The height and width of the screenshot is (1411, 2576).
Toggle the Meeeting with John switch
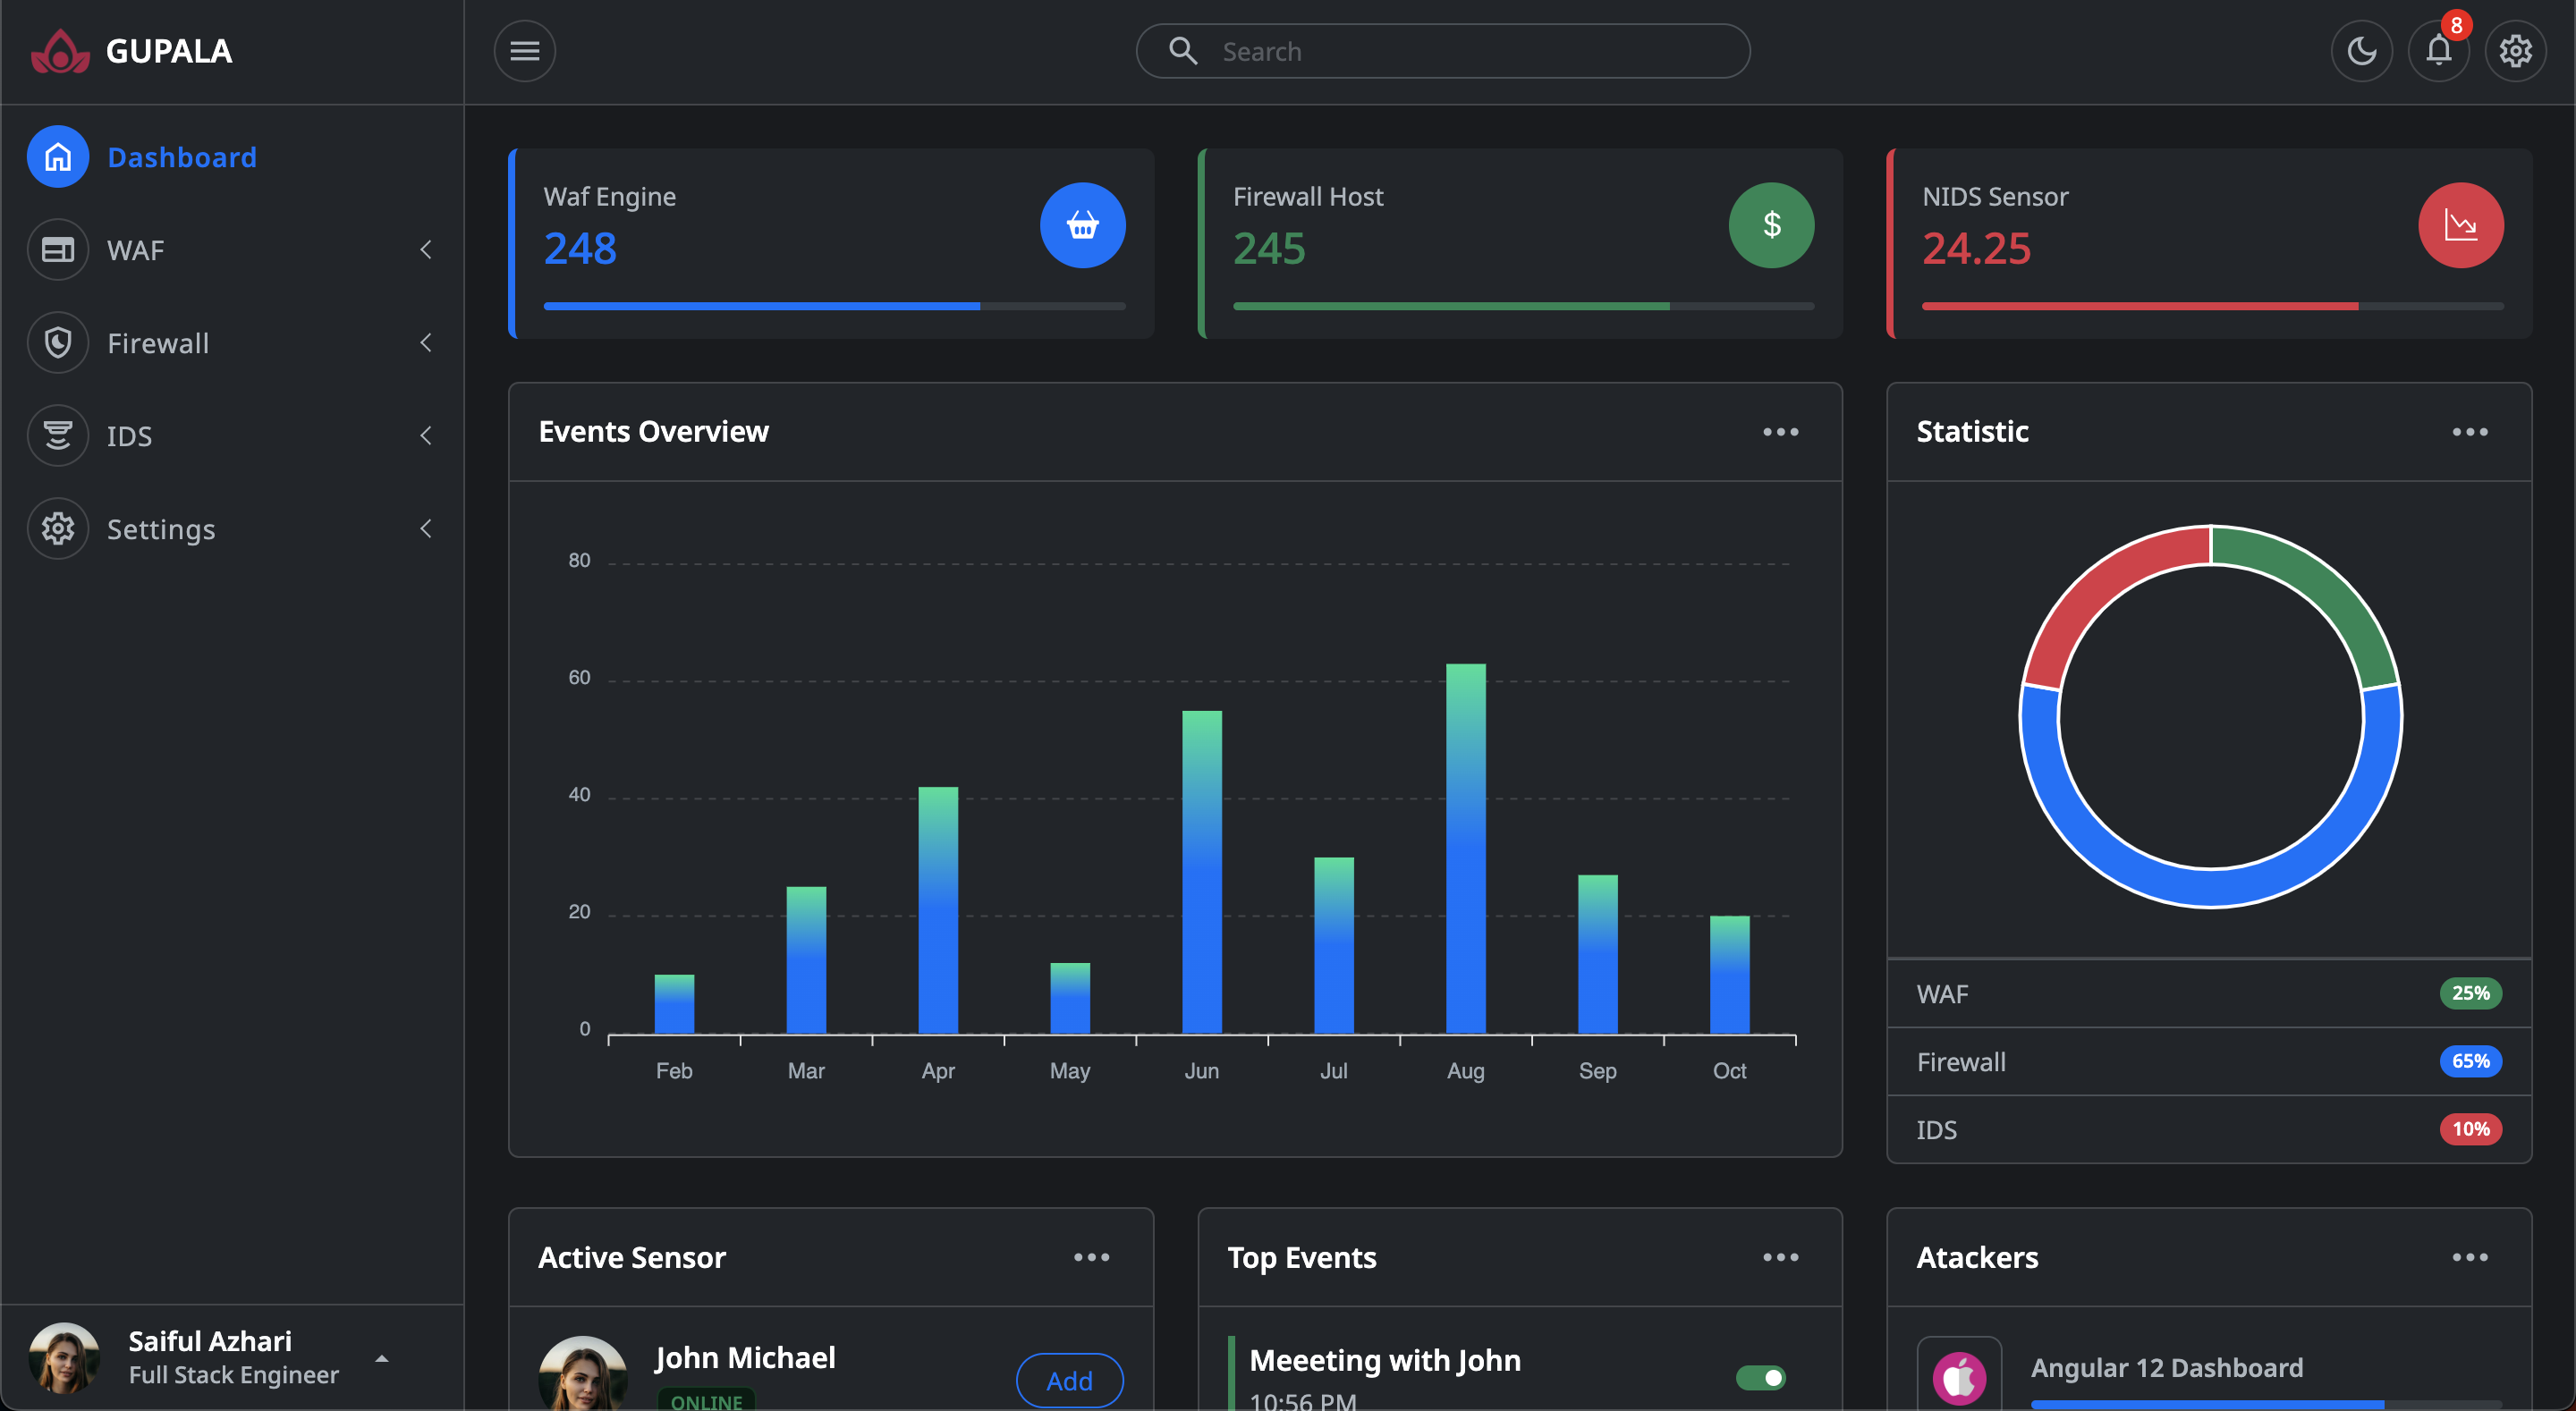pyautogui.click(x=1760, y=1378)
